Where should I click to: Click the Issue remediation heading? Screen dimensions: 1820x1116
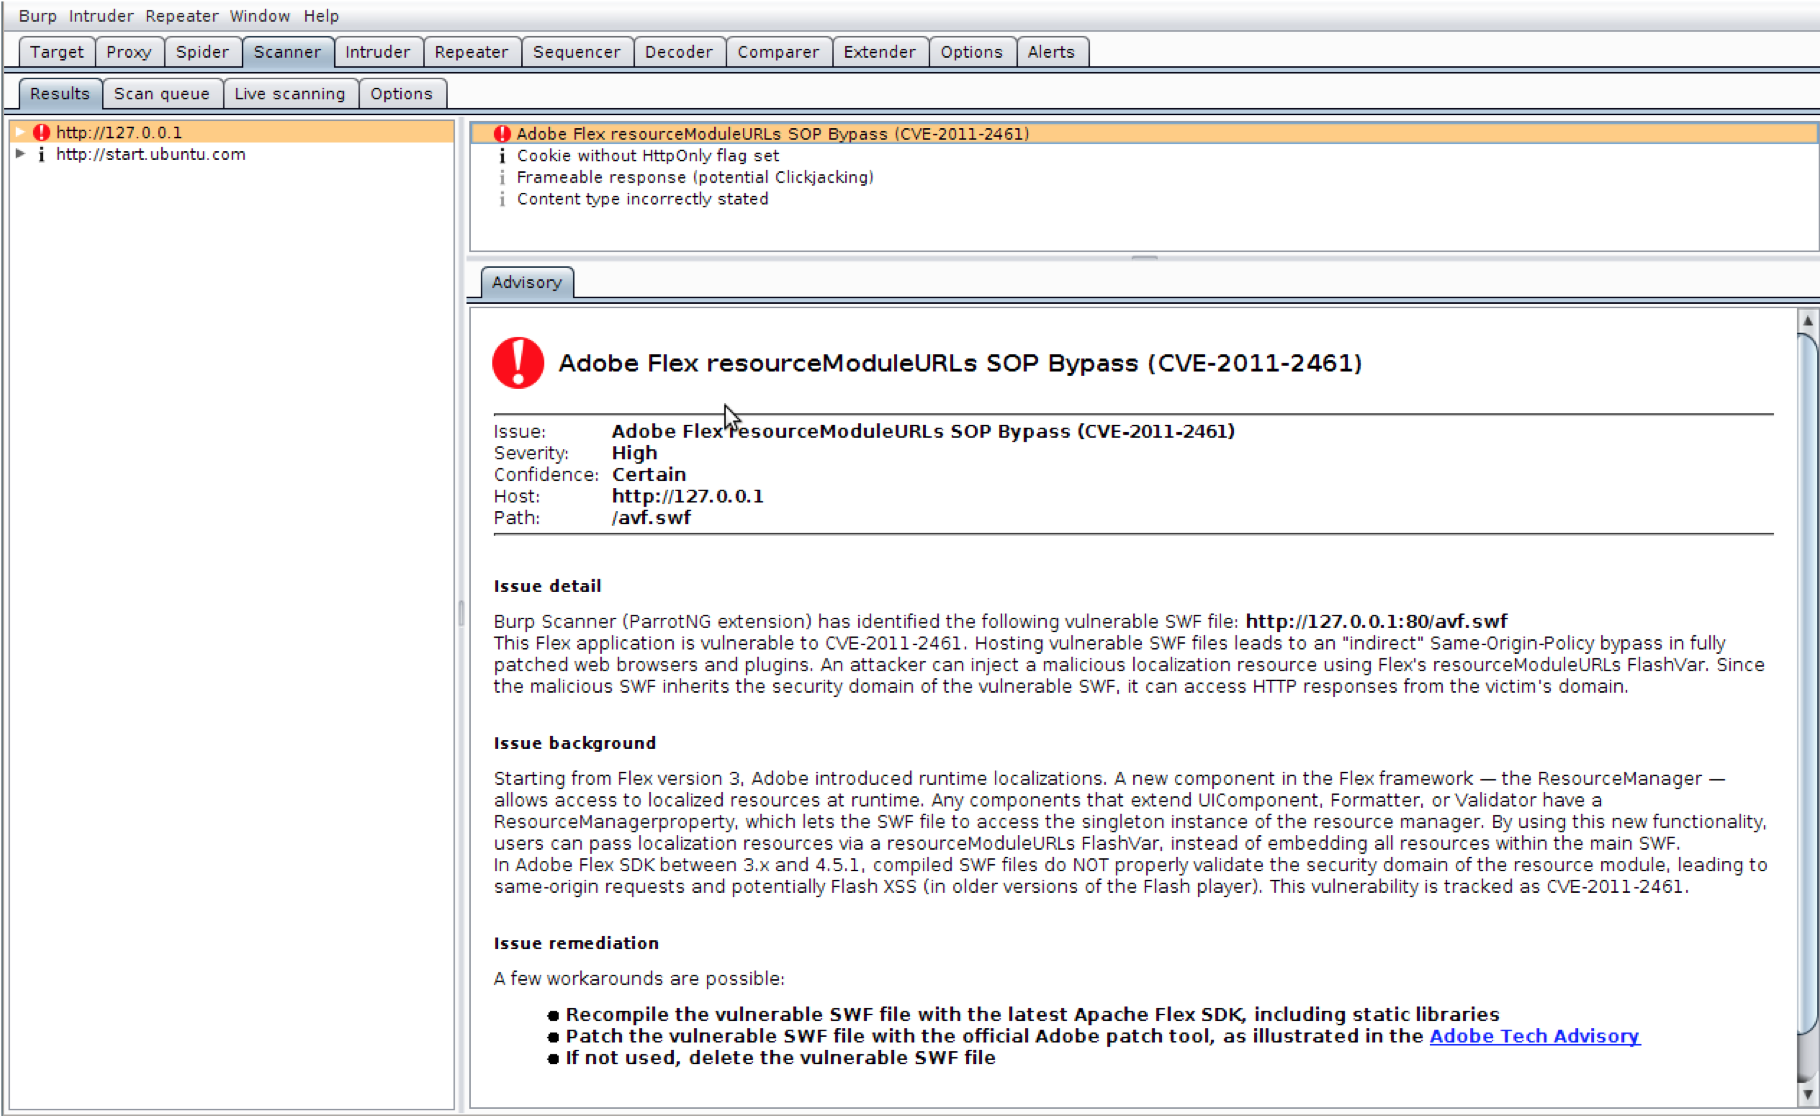576,943
